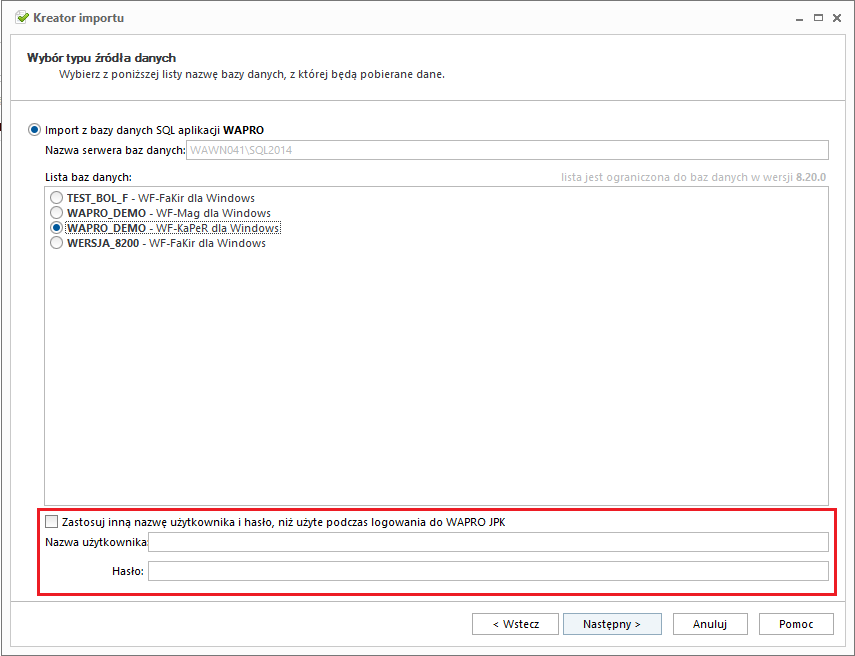Viewport: 855px width, 656px height.
Task: Proceed with the Następny button
Action: click(612, 624)
